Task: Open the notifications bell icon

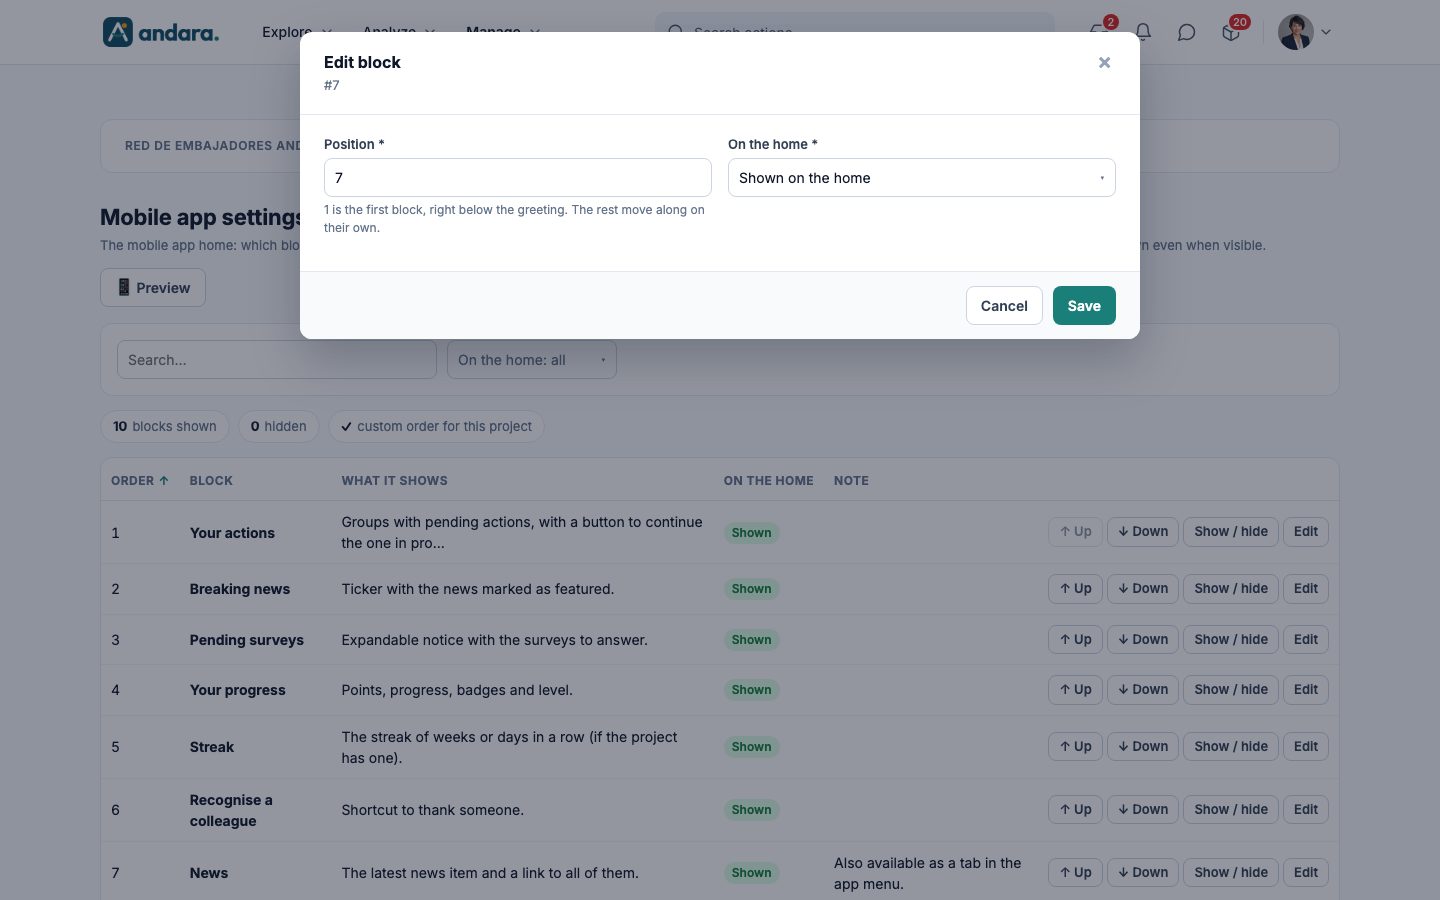Action: [x=1143, y=32]
